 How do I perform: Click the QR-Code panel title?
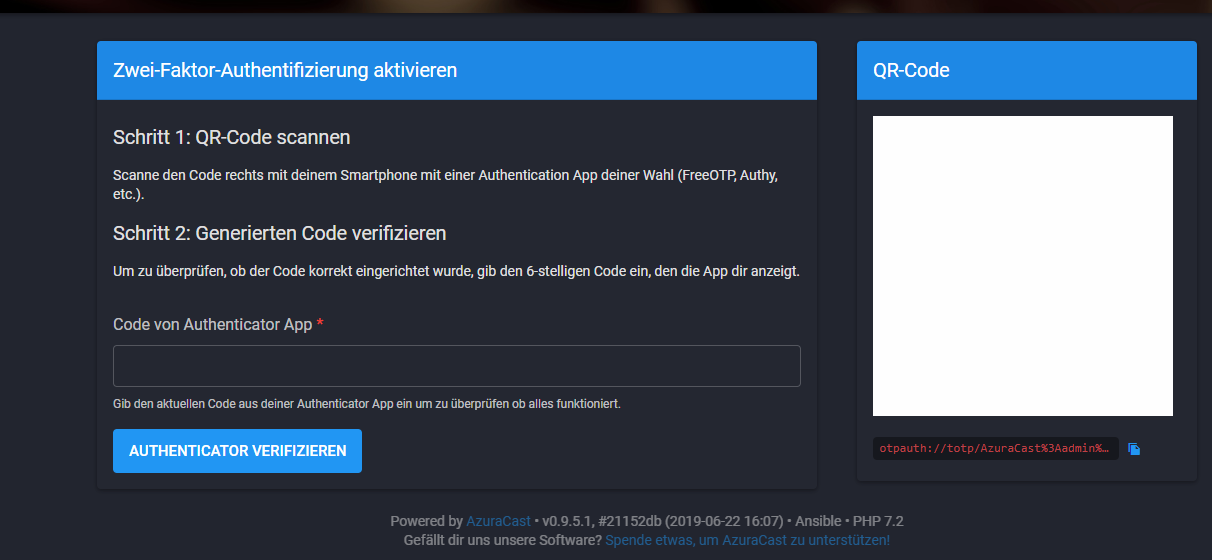coord(911,70)
